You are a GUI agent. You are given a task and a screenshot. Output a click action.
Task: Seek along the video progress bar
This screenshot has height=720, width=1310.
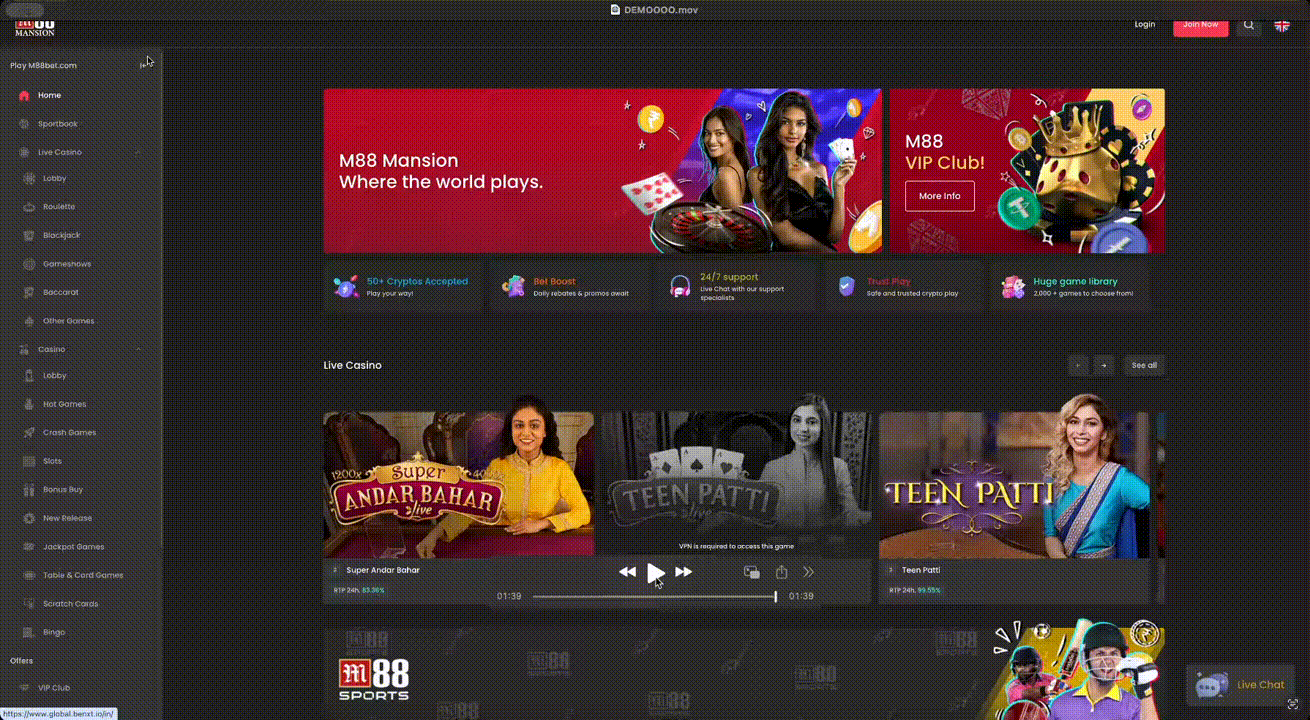tap(654, 597)
